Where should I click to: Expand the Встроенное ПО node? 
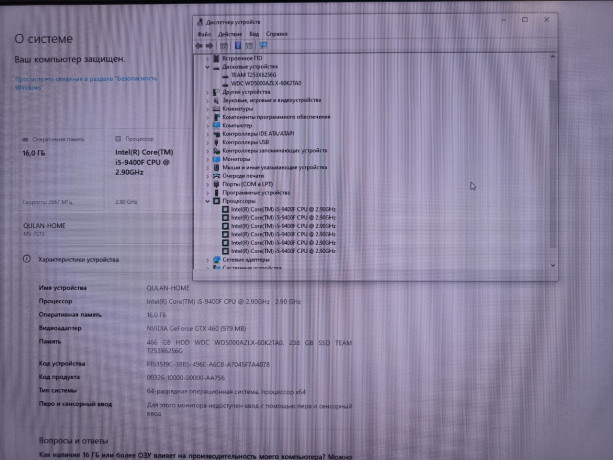click(x=208, y=58)
